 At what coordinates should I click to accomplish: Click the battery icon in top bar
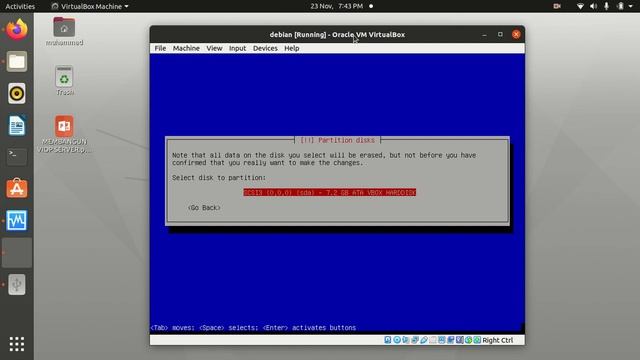pos(620,6)
